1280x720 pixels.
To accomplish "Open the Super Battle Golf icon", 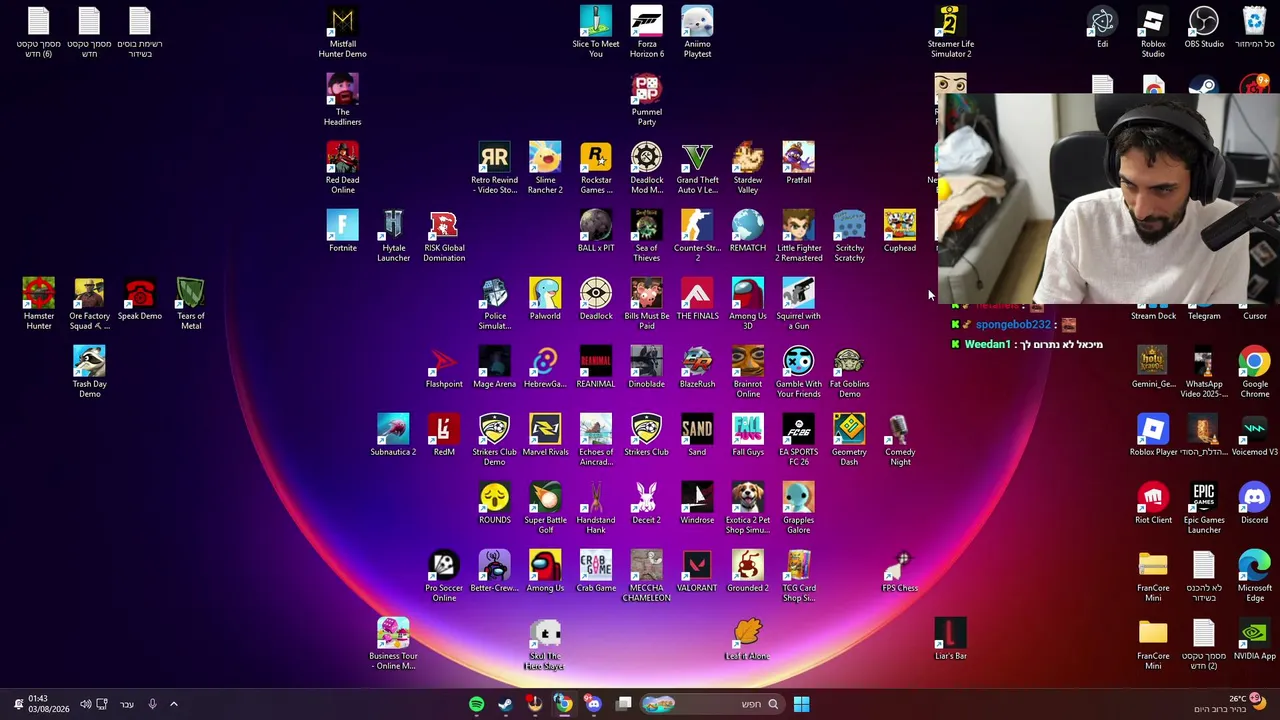I will pos(545,508).
